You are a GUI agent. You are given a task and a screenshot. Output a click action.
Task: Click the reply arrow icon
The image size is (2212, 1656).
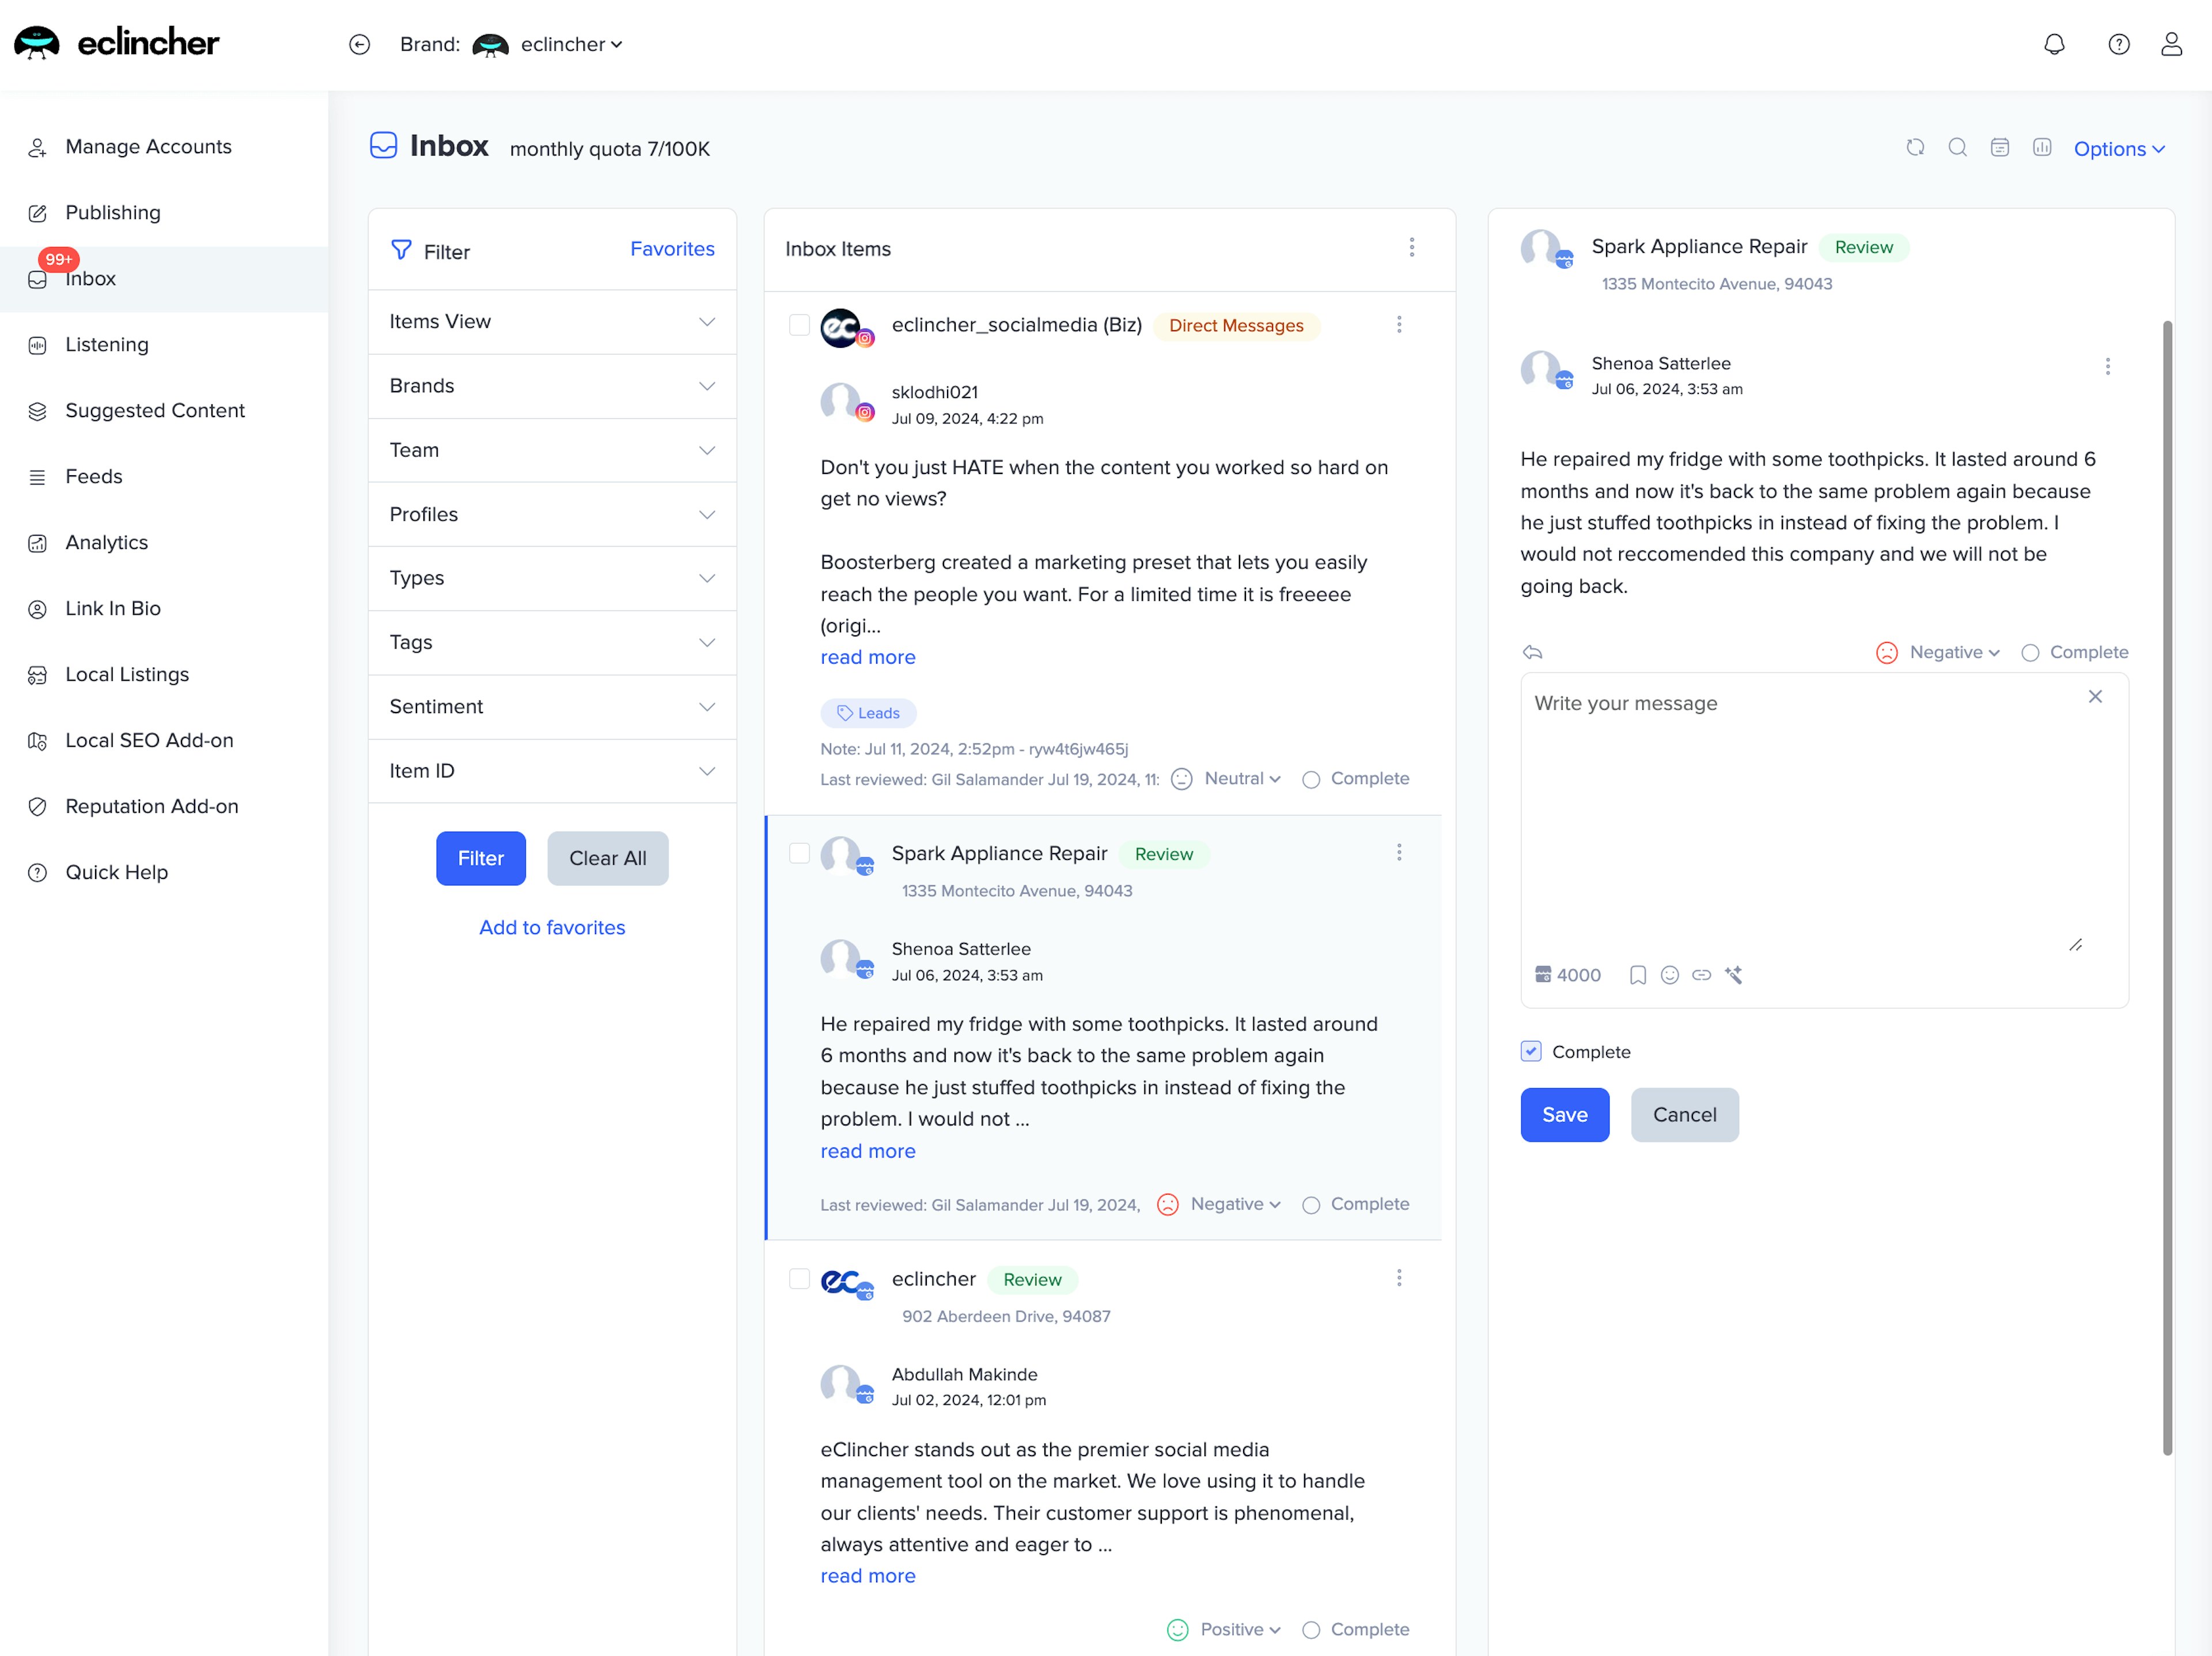click(x=1532, y=652)
